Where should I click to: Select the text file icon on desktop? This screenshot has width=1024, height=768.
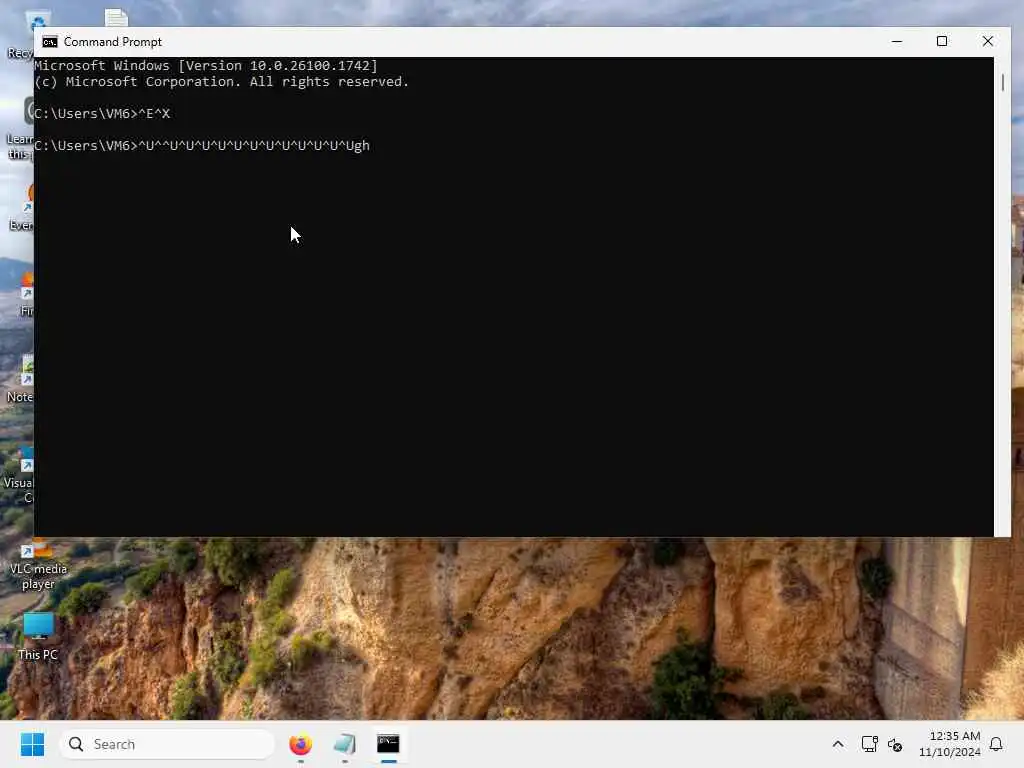tap(116, 18)
